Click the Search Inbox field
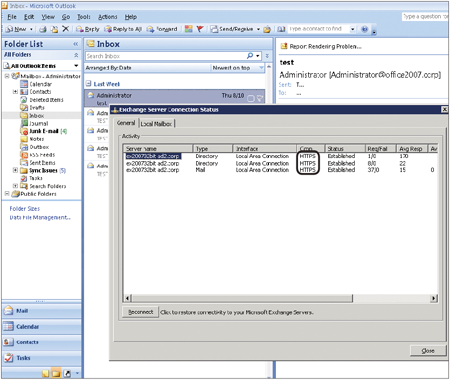This screenshot has height=380, width=450. [x=166, y=56]
